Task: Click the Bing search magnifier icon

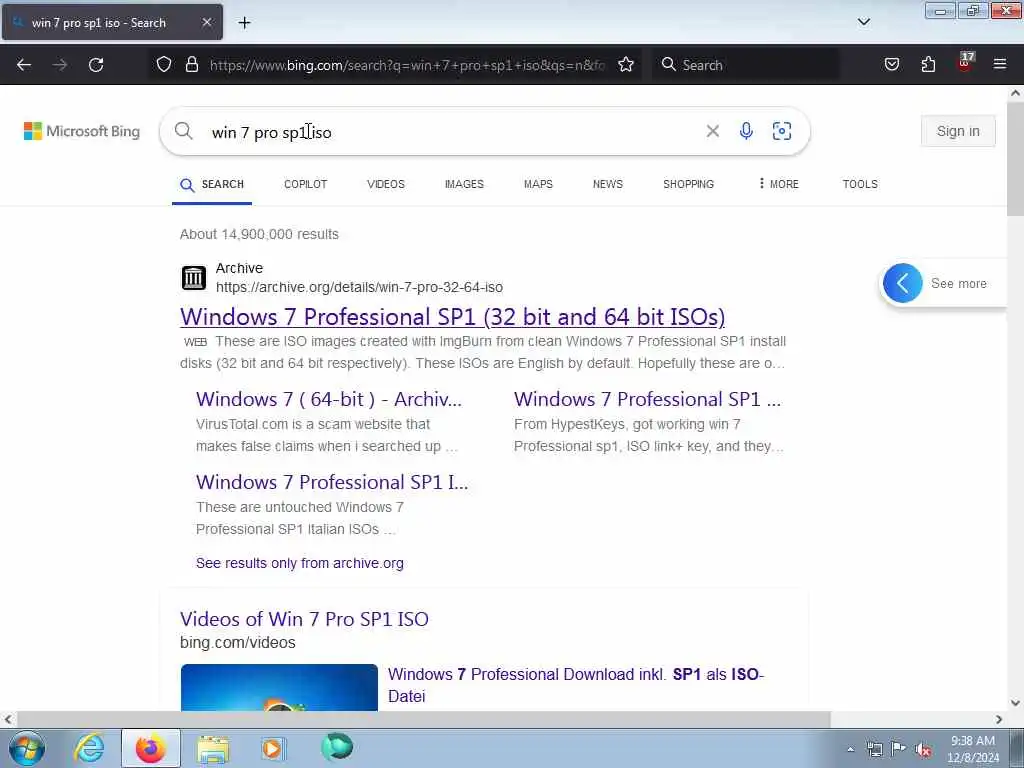Action: click(184, 131)
